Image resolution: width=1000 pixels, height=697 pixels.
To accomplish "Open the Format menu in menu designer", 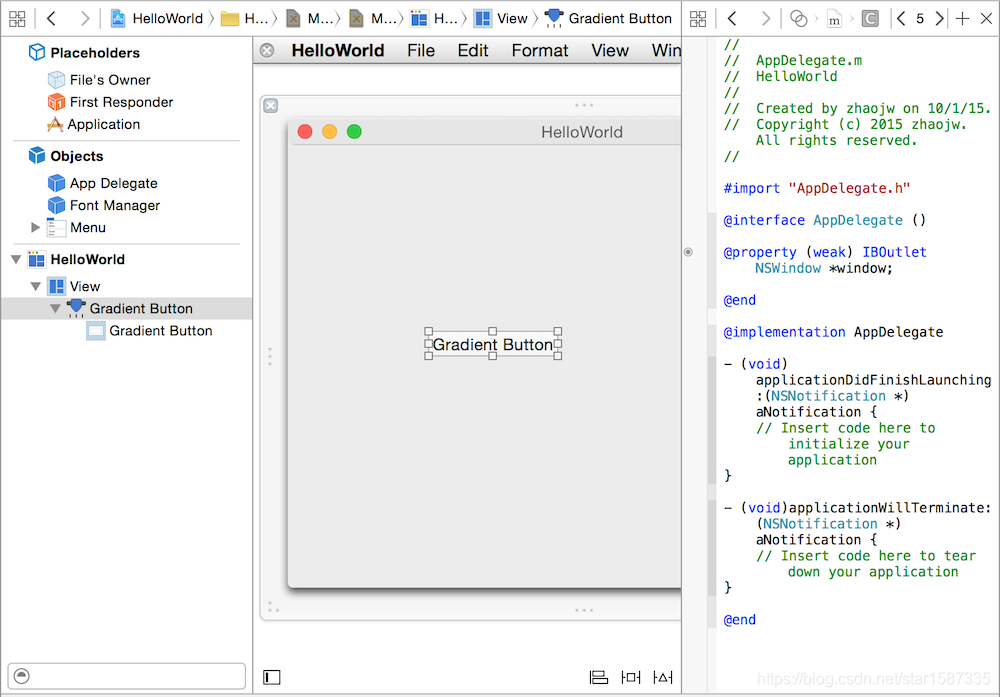I will click(x=539, y=51).
